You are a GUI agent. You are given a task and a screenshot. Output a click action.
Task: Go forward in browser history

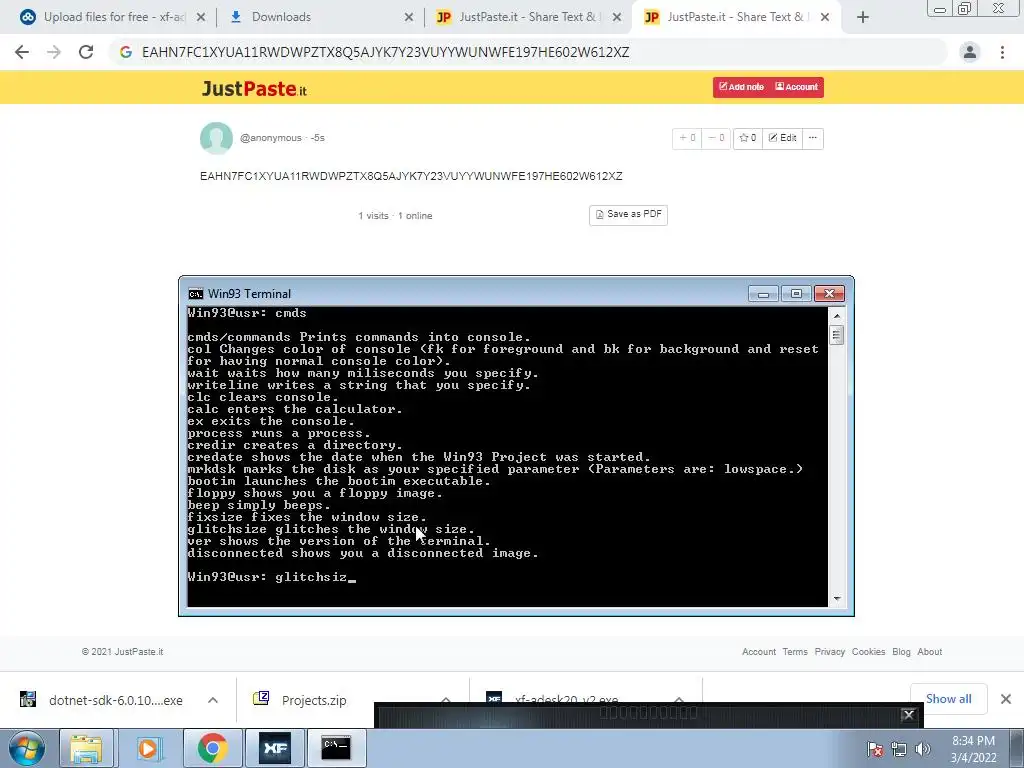tap(54, 52)
